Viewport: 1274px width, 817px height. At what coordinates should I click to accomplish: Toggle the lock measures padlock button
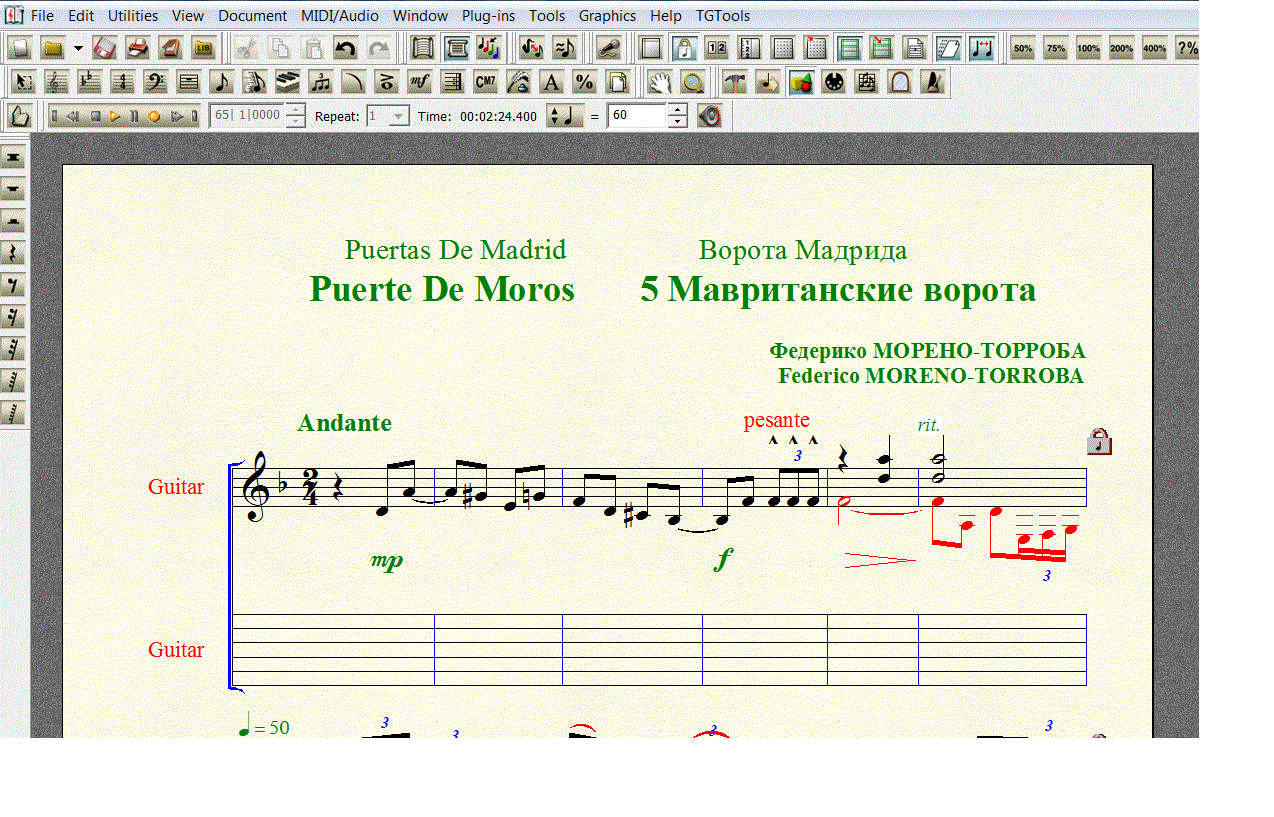[684, 48]
